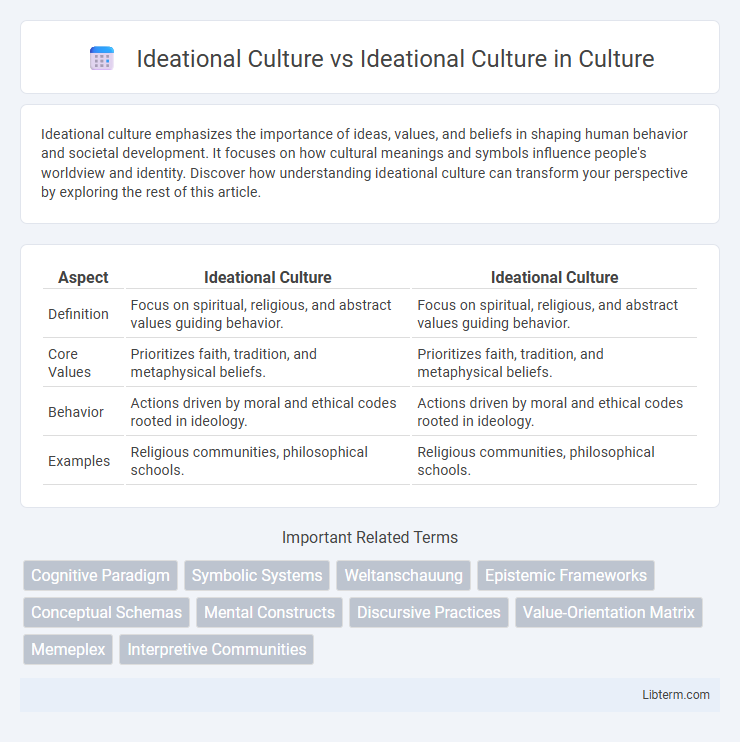Open the Epistemic Frameworks tag
The width and height of the screenshot is (740, 742).
pos(566,575)
